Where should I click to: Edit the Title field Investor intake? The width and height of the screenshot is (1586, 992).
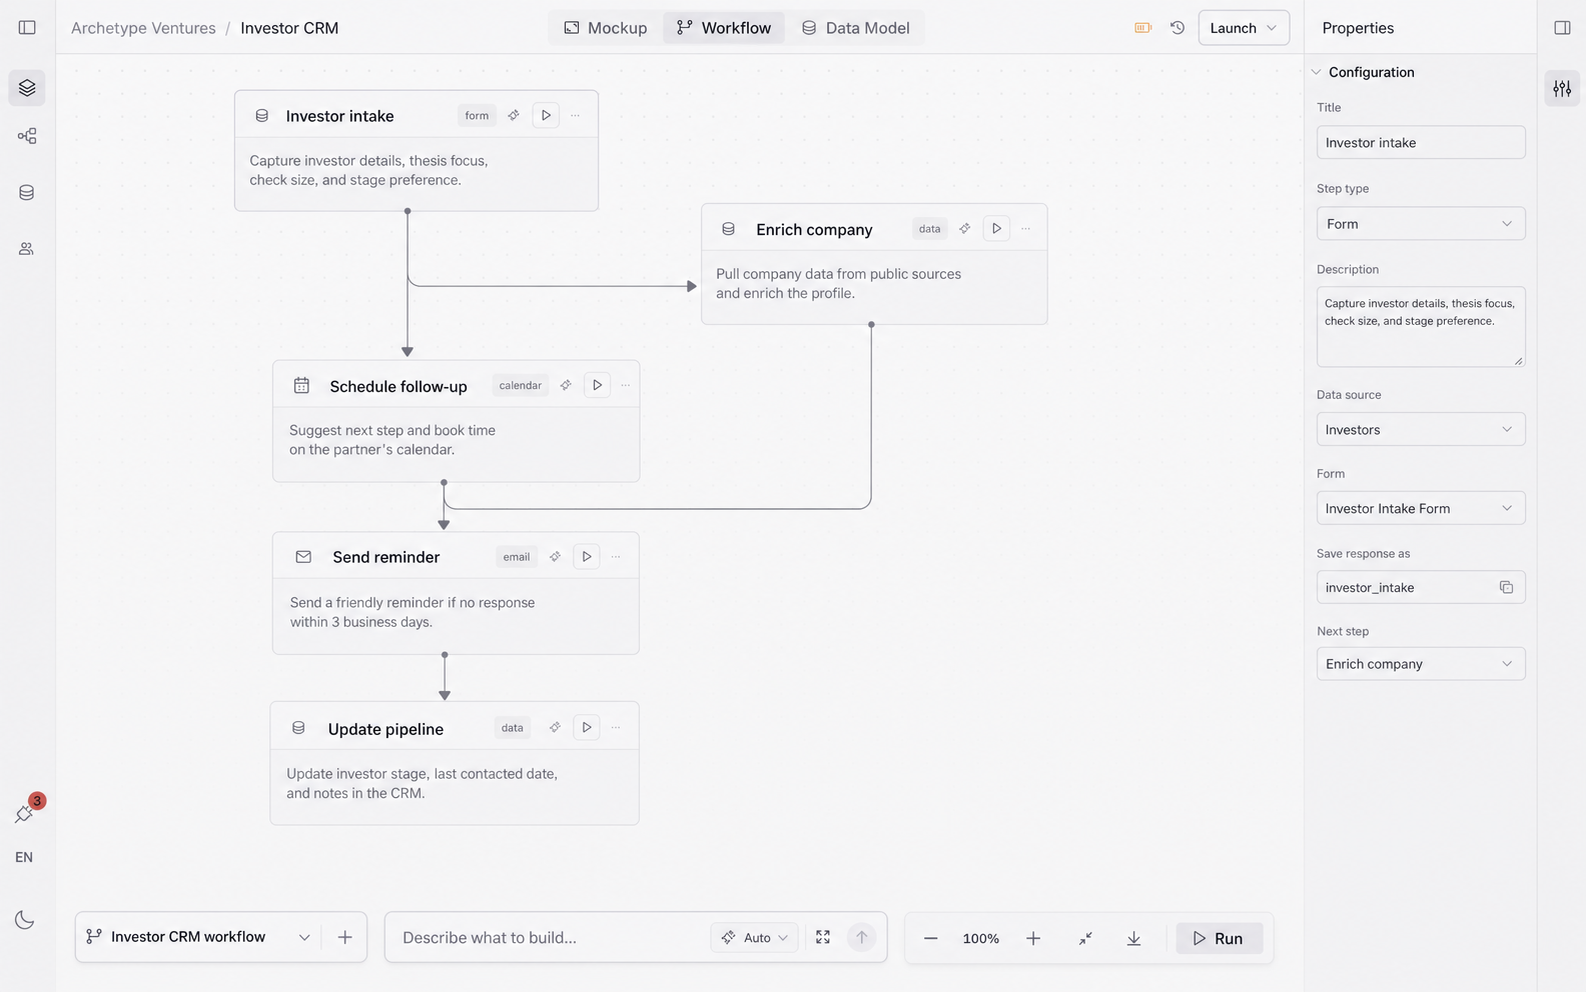(x=1420, y=142)
